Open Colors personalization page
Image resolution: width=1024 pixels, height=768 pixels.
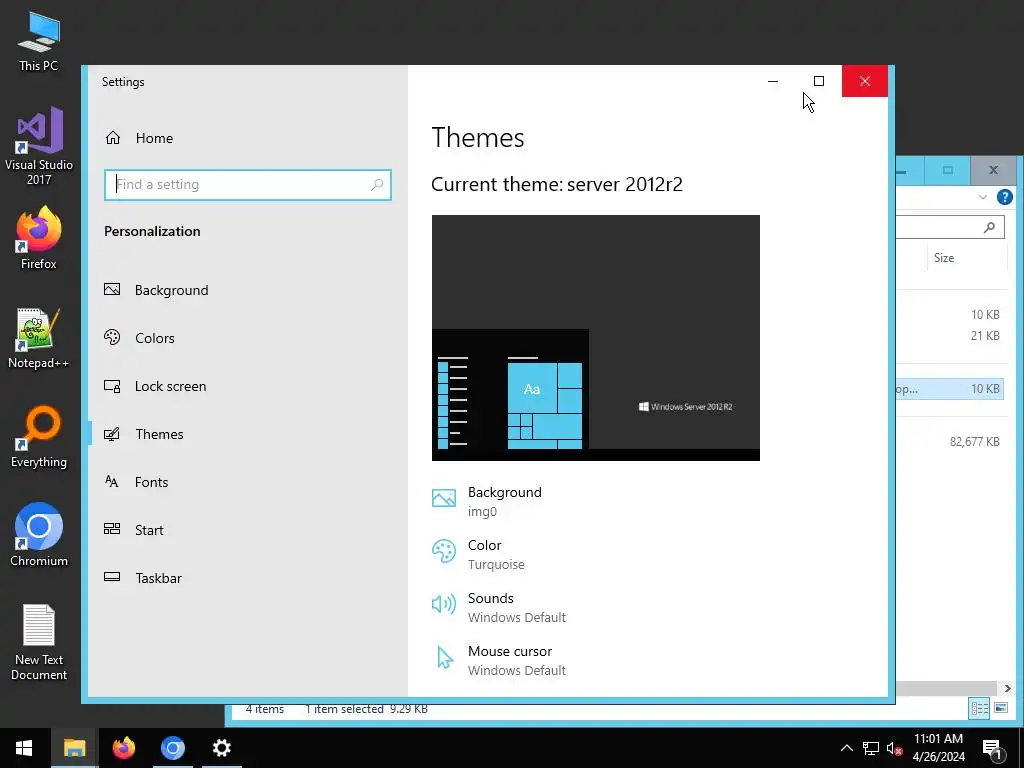click(x=139, y=338)
